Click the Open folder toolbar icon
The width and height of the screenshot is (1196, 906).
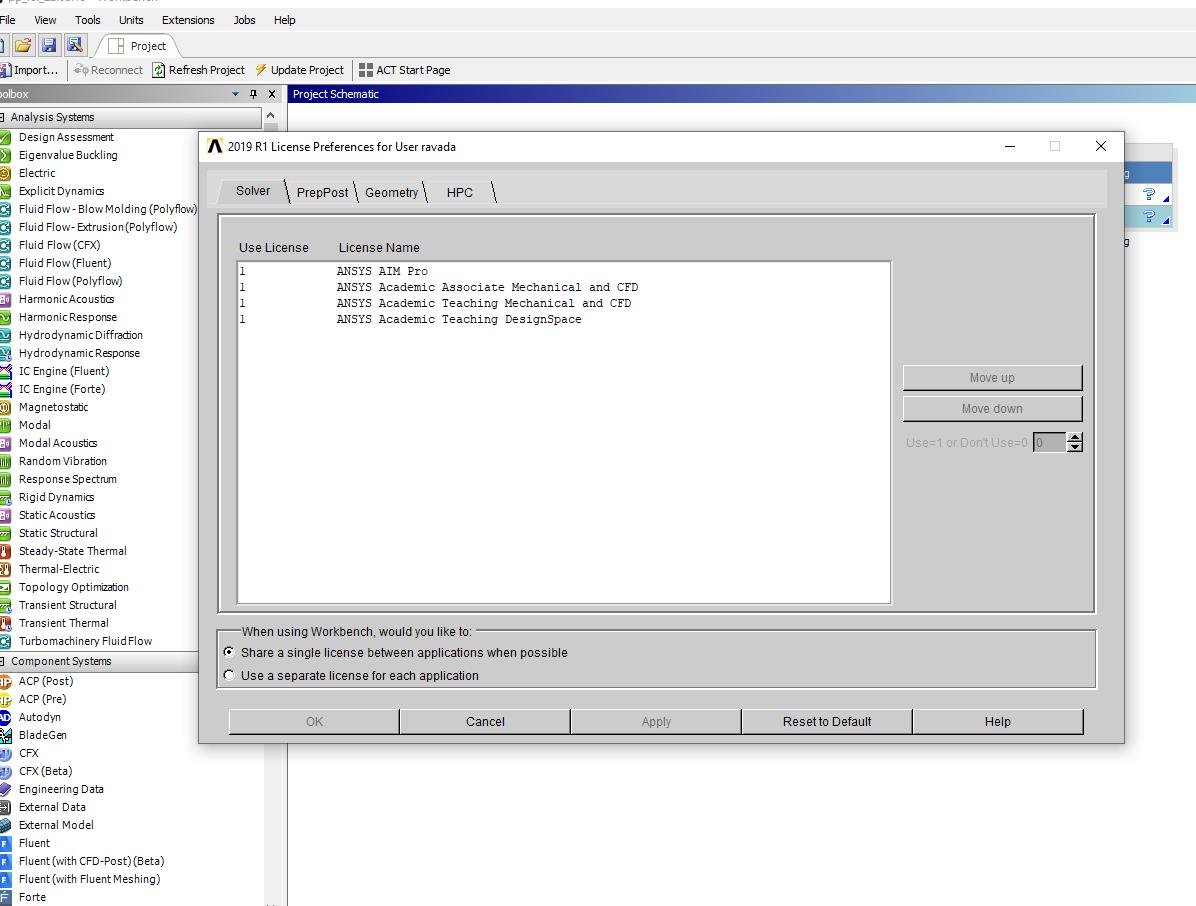[24, 46]
